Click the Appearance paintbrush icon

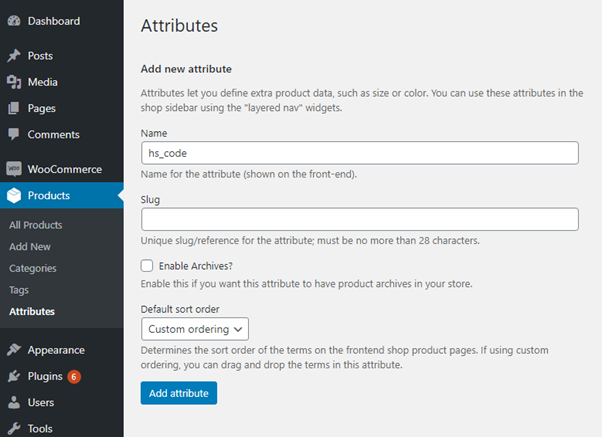click(13, 350)
